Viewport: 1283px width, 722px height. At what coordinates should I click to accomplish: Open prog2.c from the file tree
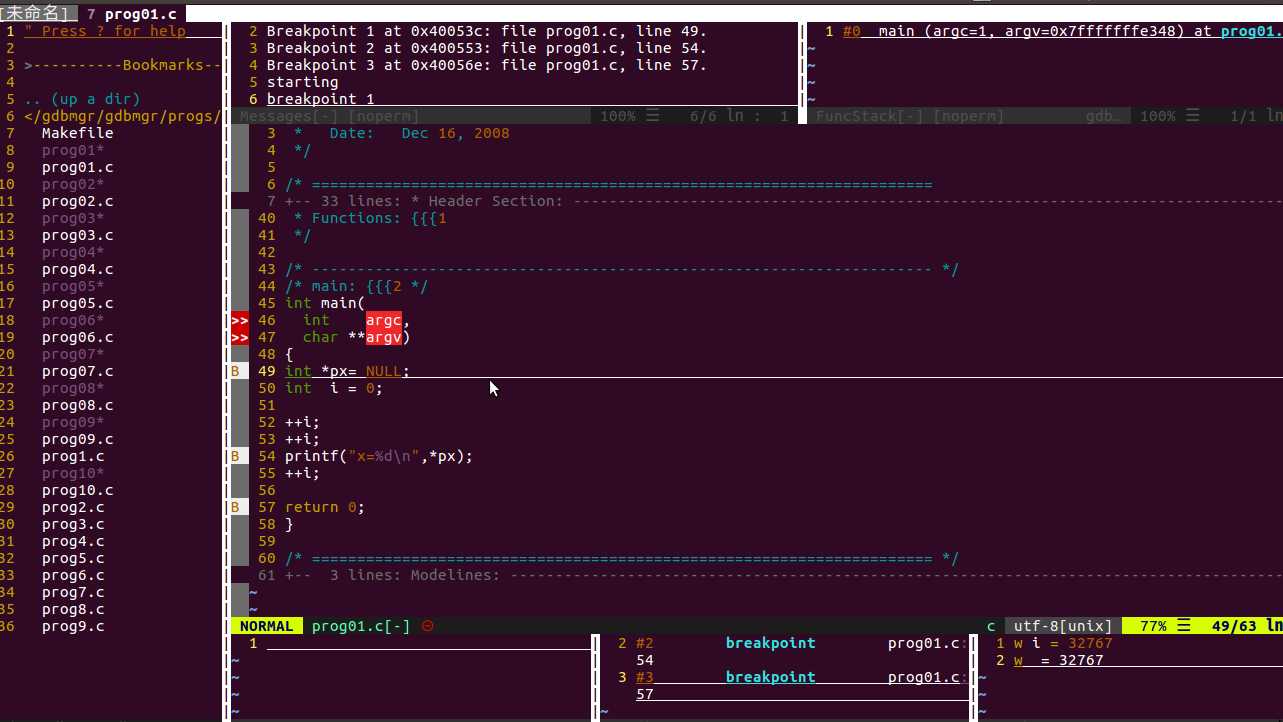pyautogui.click(x=73, y=507)
